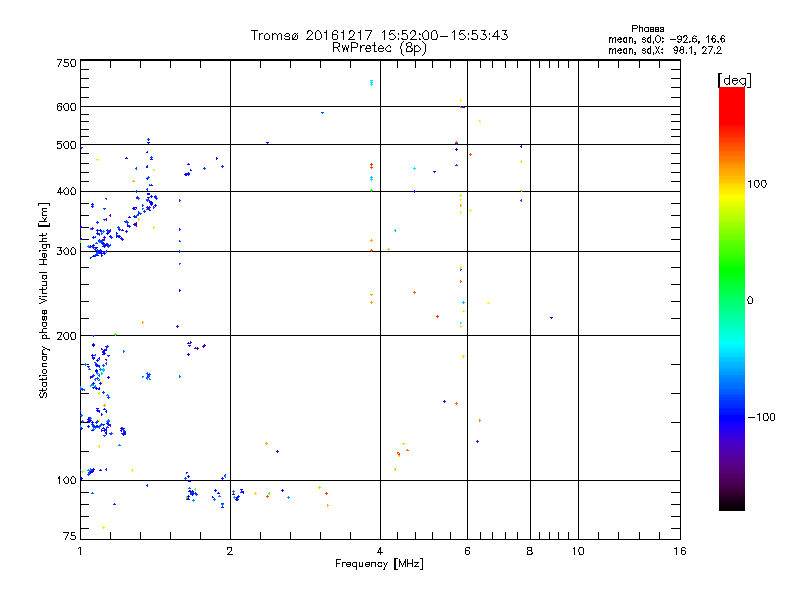The width and height of the screenshot is (800, 600).
Task: Click the 'Phases' header label
Action: pos(647,29)
